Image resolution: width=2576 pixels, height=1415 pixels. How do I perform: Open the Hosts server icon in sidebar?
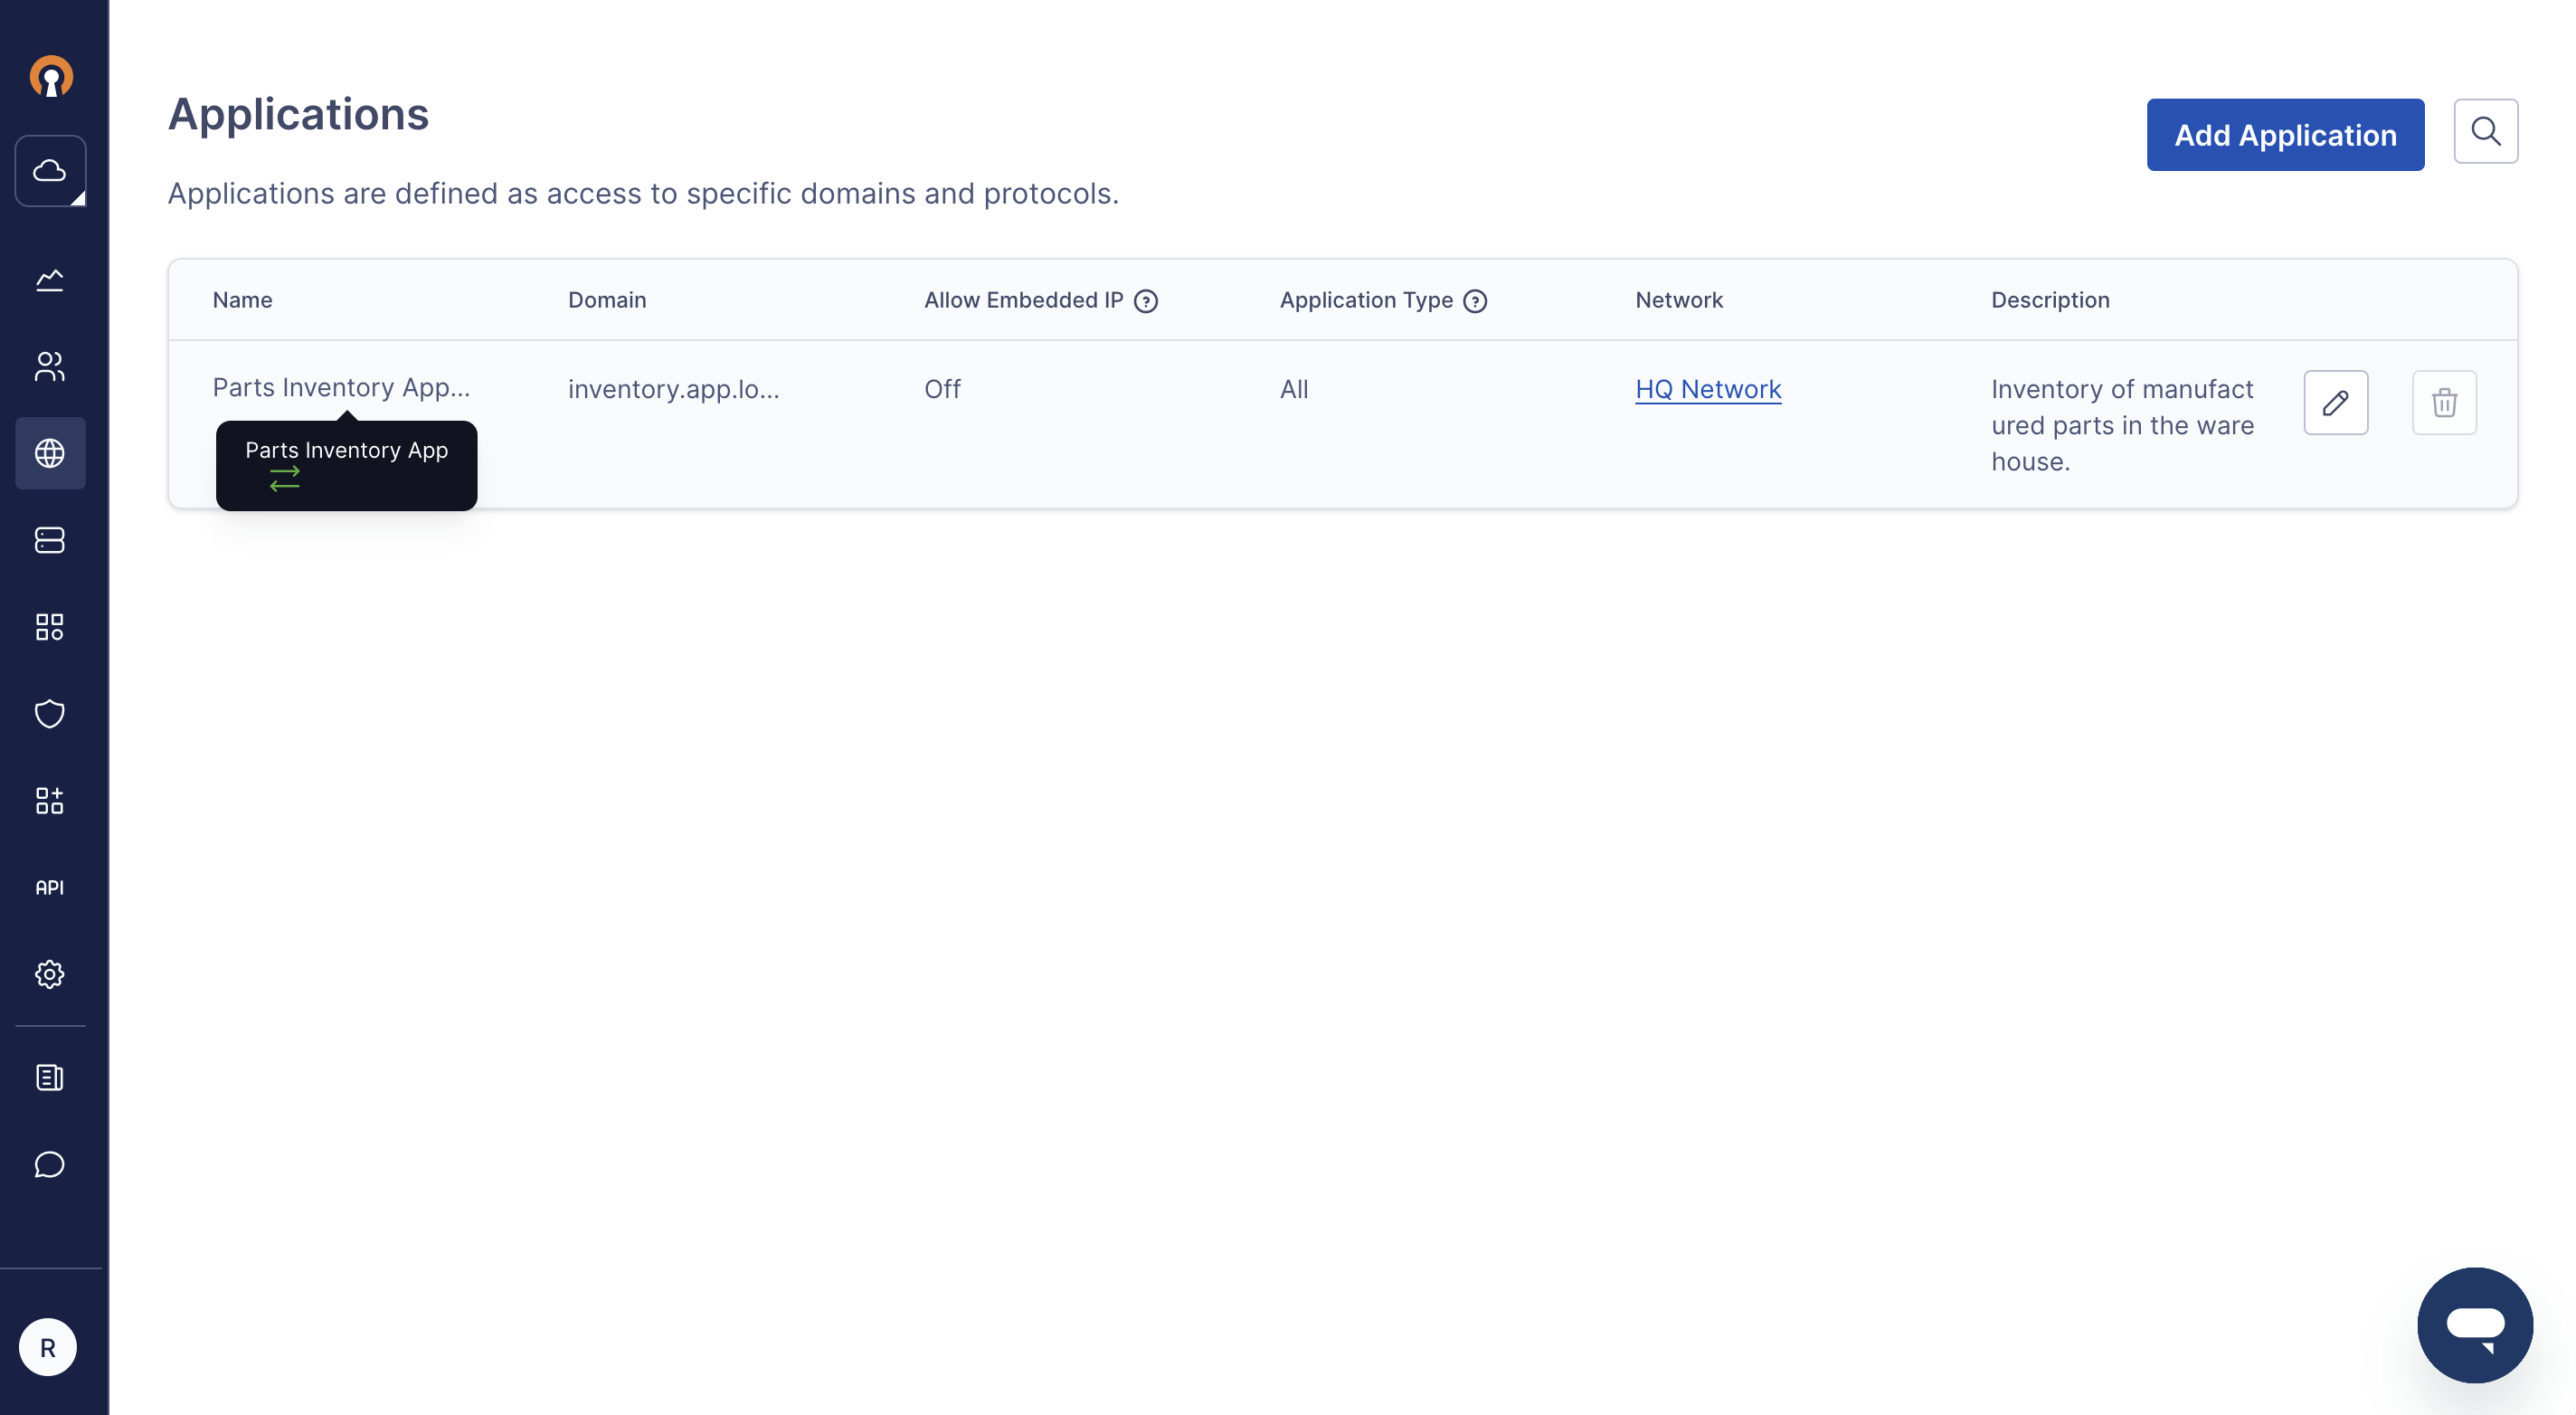click(50, 540)
